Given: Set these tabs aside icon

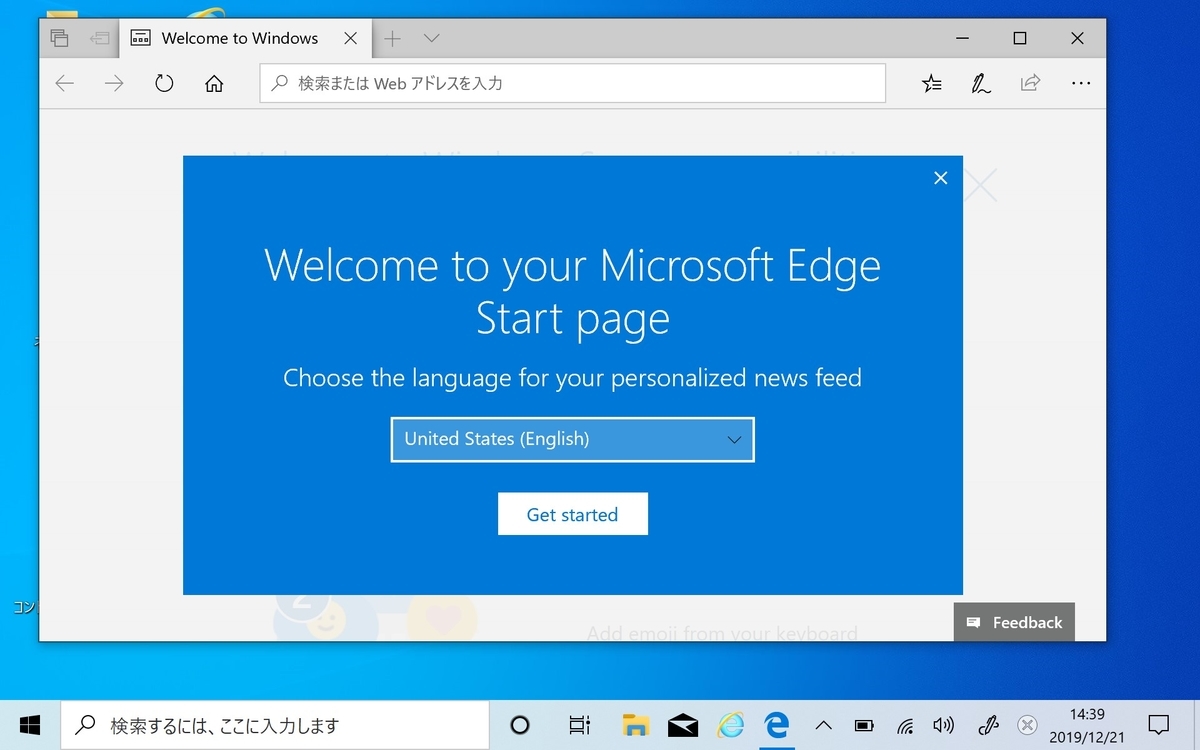Looking at the screenshot, I should 99,38.
